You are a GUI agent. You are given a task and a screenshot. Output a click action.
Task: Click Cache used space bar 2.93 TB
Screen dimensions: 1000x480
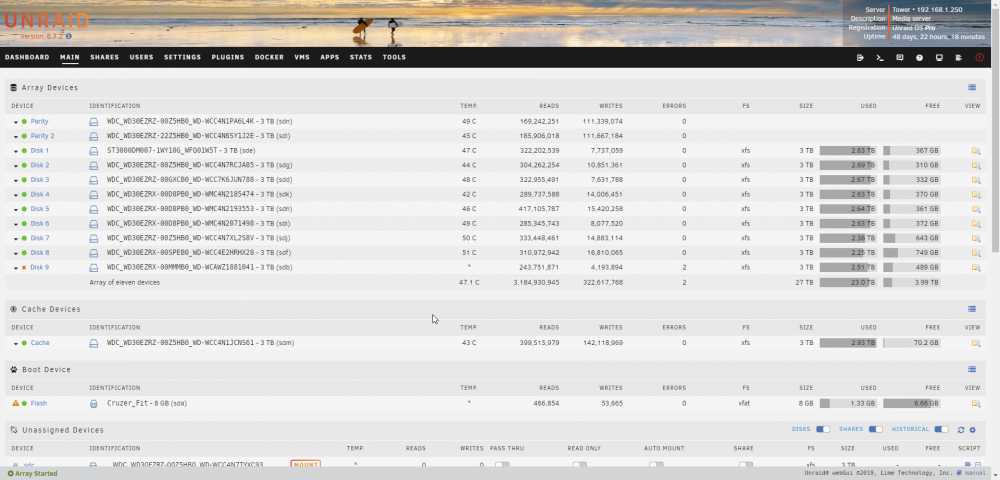848,343
